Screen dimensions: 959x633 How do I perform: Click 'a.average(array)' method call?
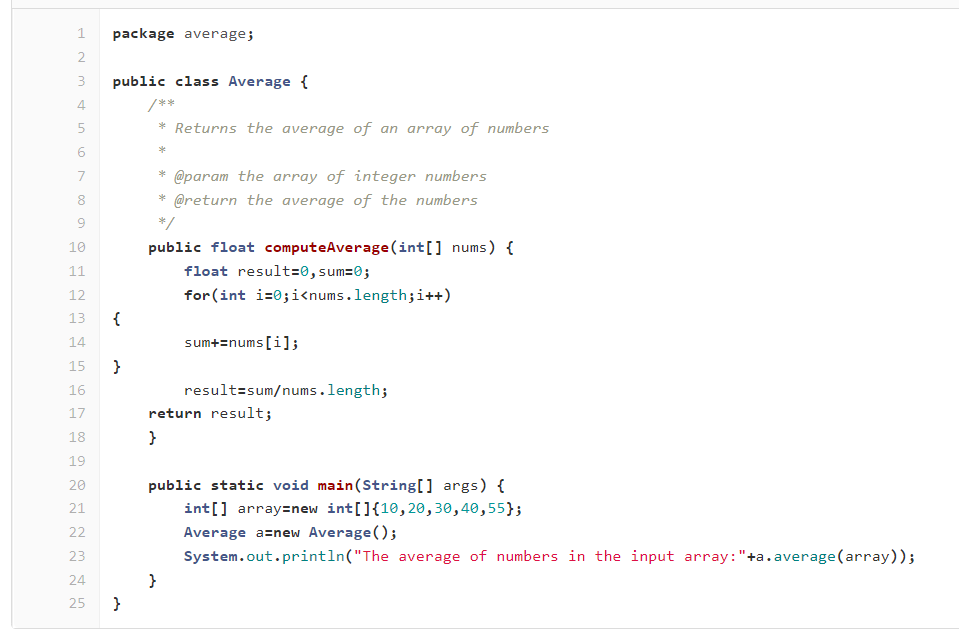click(826, 557)
